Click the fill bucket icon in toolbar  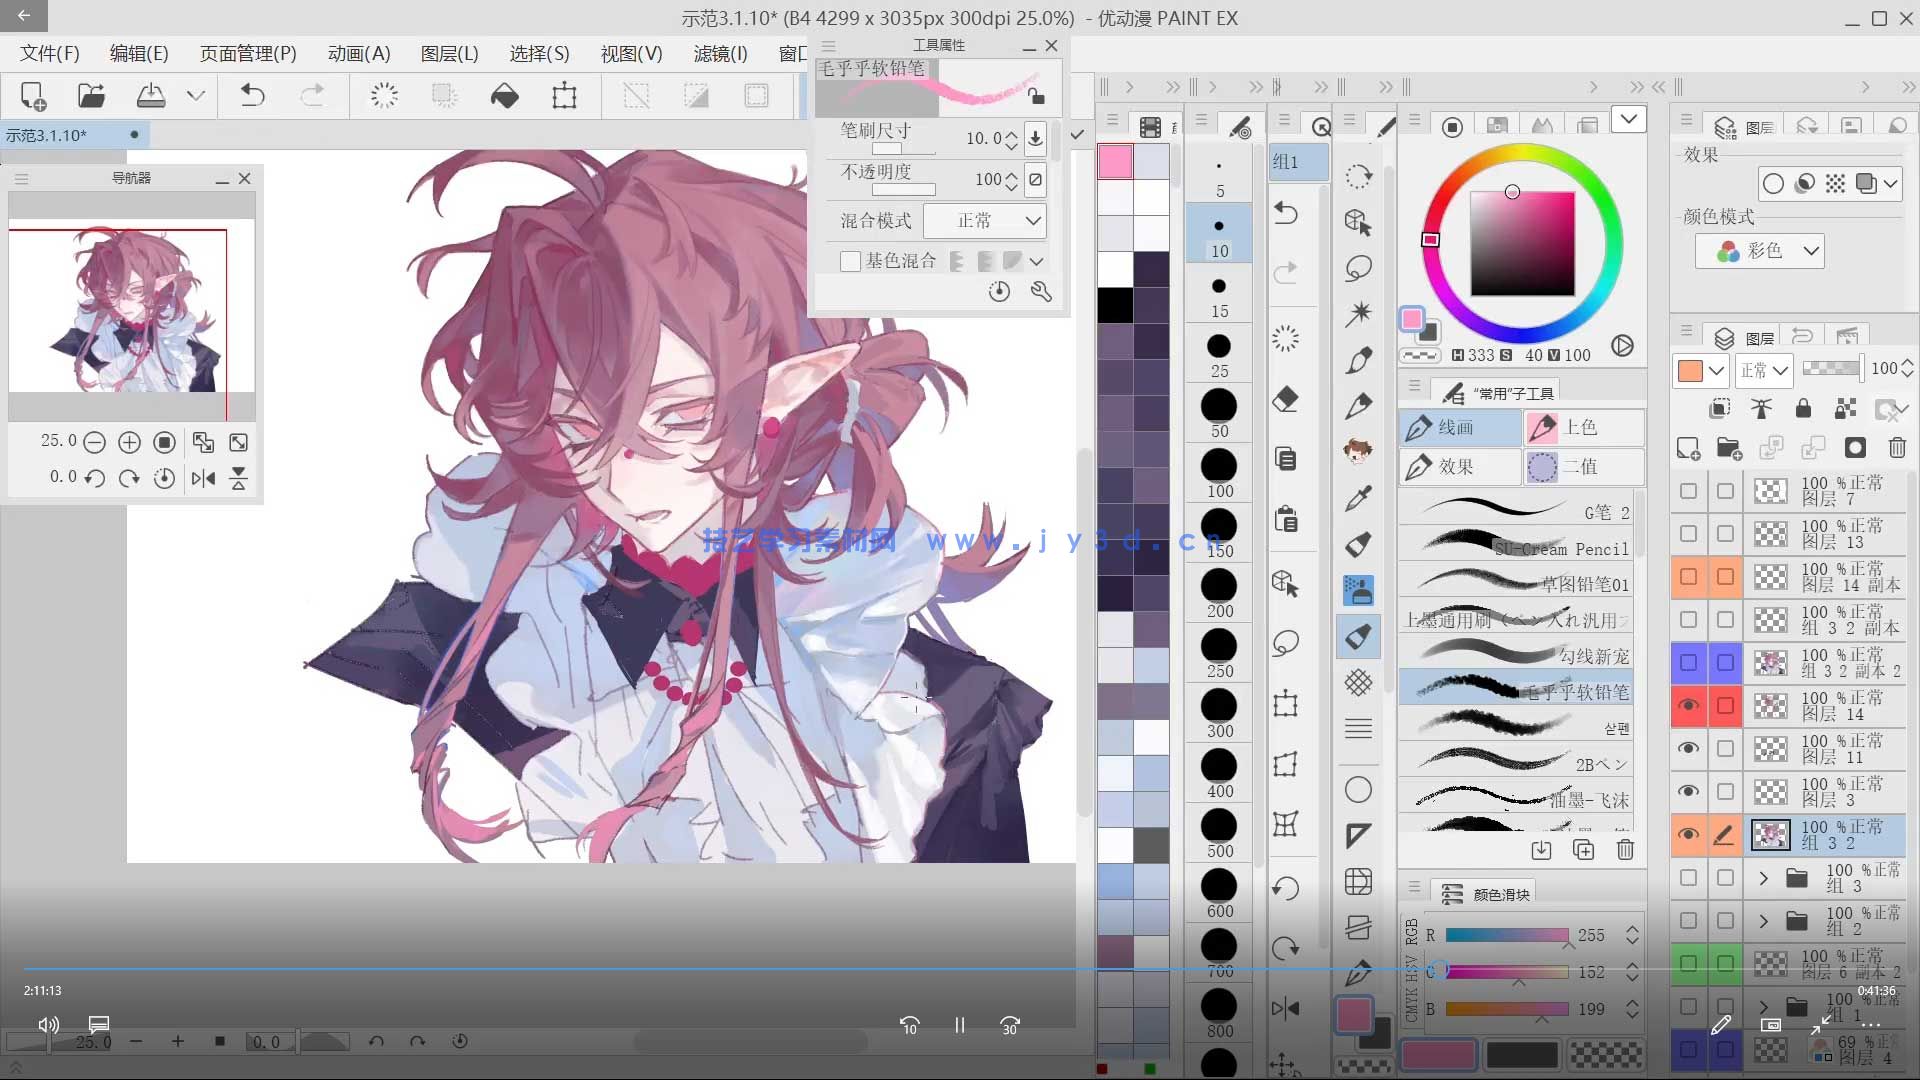[x=504, y=96]
